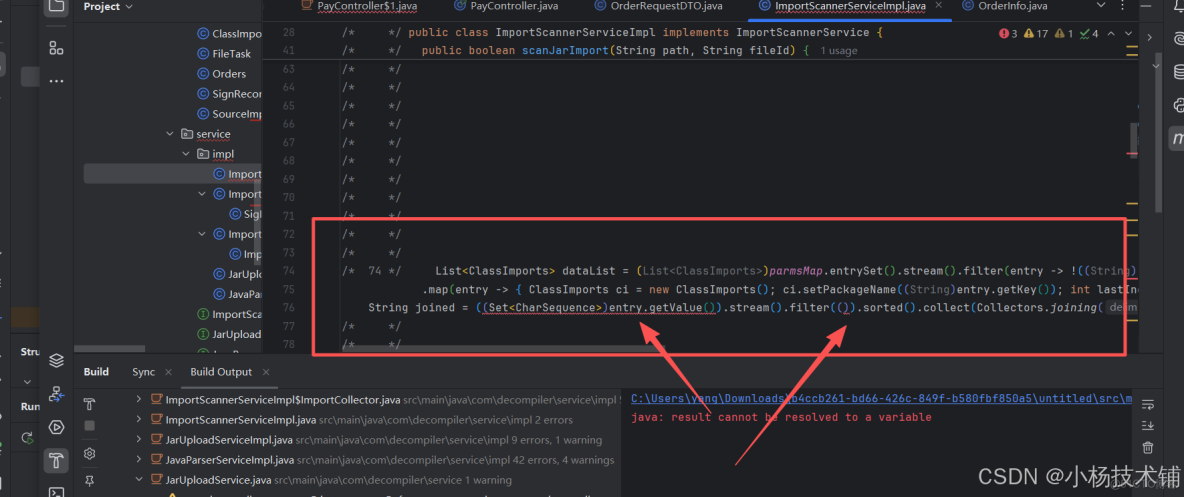
Task: Select the ClassImpo… class in project tree
Action: pos(229,33)
